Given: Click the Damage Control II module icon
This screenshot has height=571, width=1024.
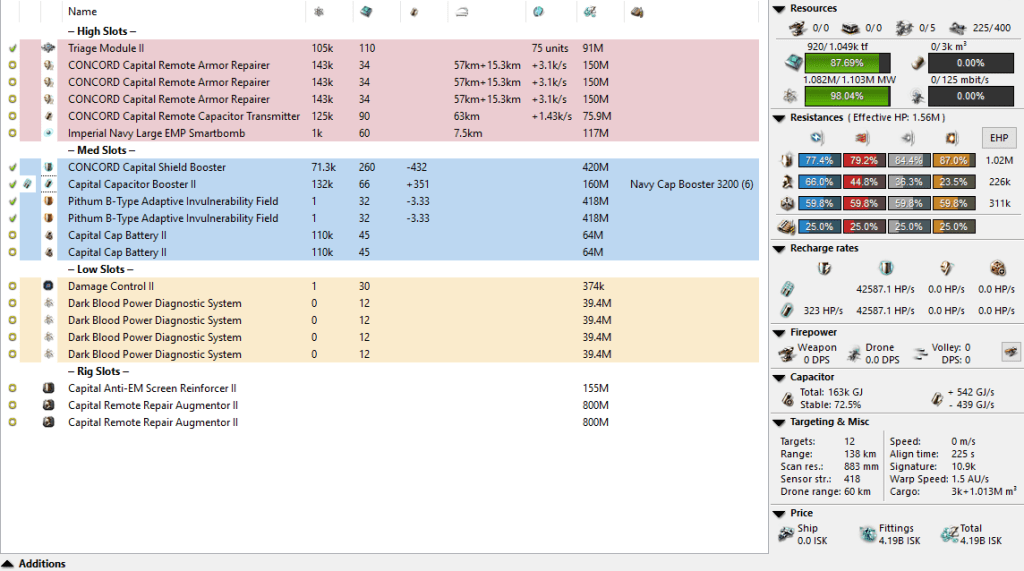Looking at the screenshot, I should coord(48,286).
